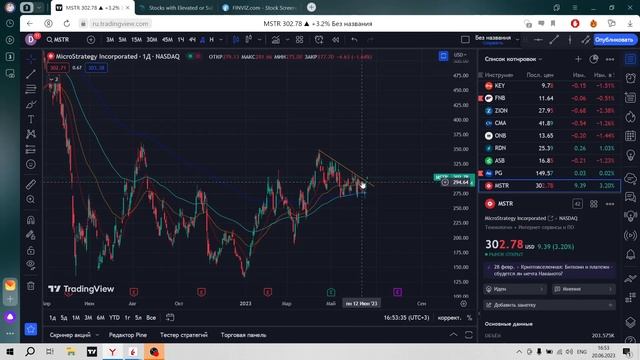Select the Text annotation tool
Image resolution: width=640 pixels, height=360 pixels.
[31, 119]
